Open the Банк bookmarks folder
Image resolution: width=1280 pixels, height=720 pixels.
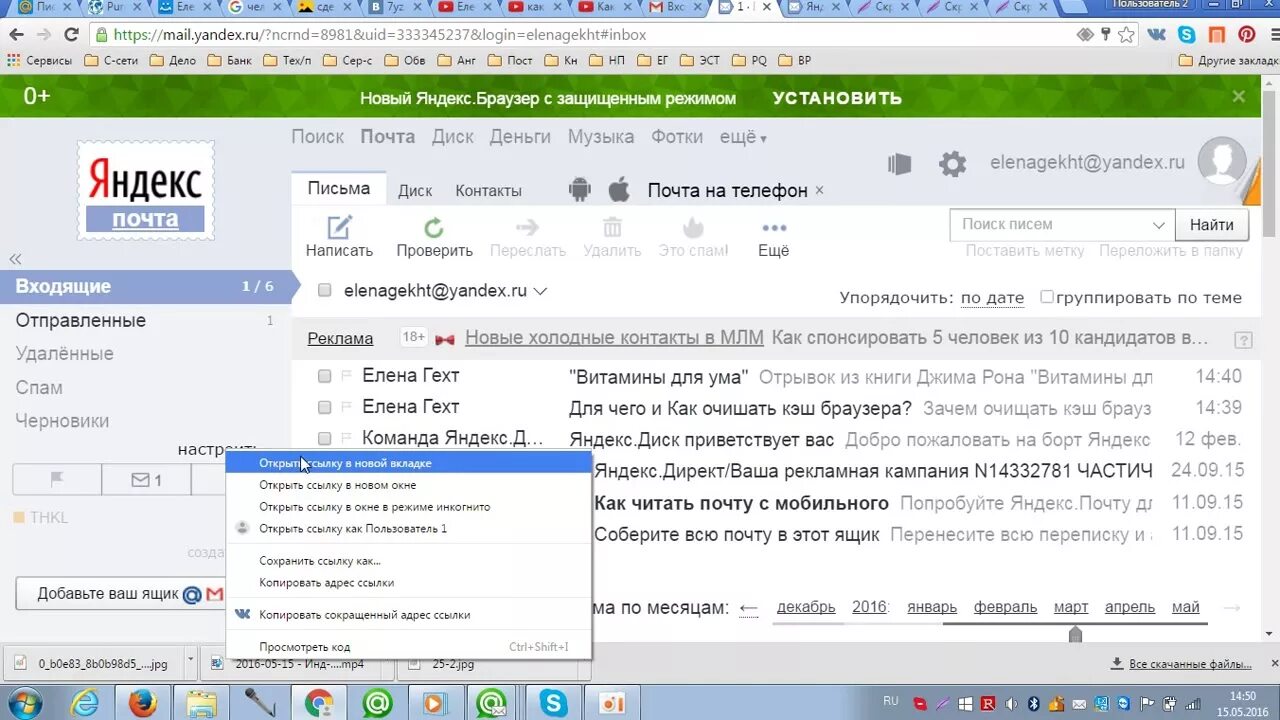[x=230, y=60]
